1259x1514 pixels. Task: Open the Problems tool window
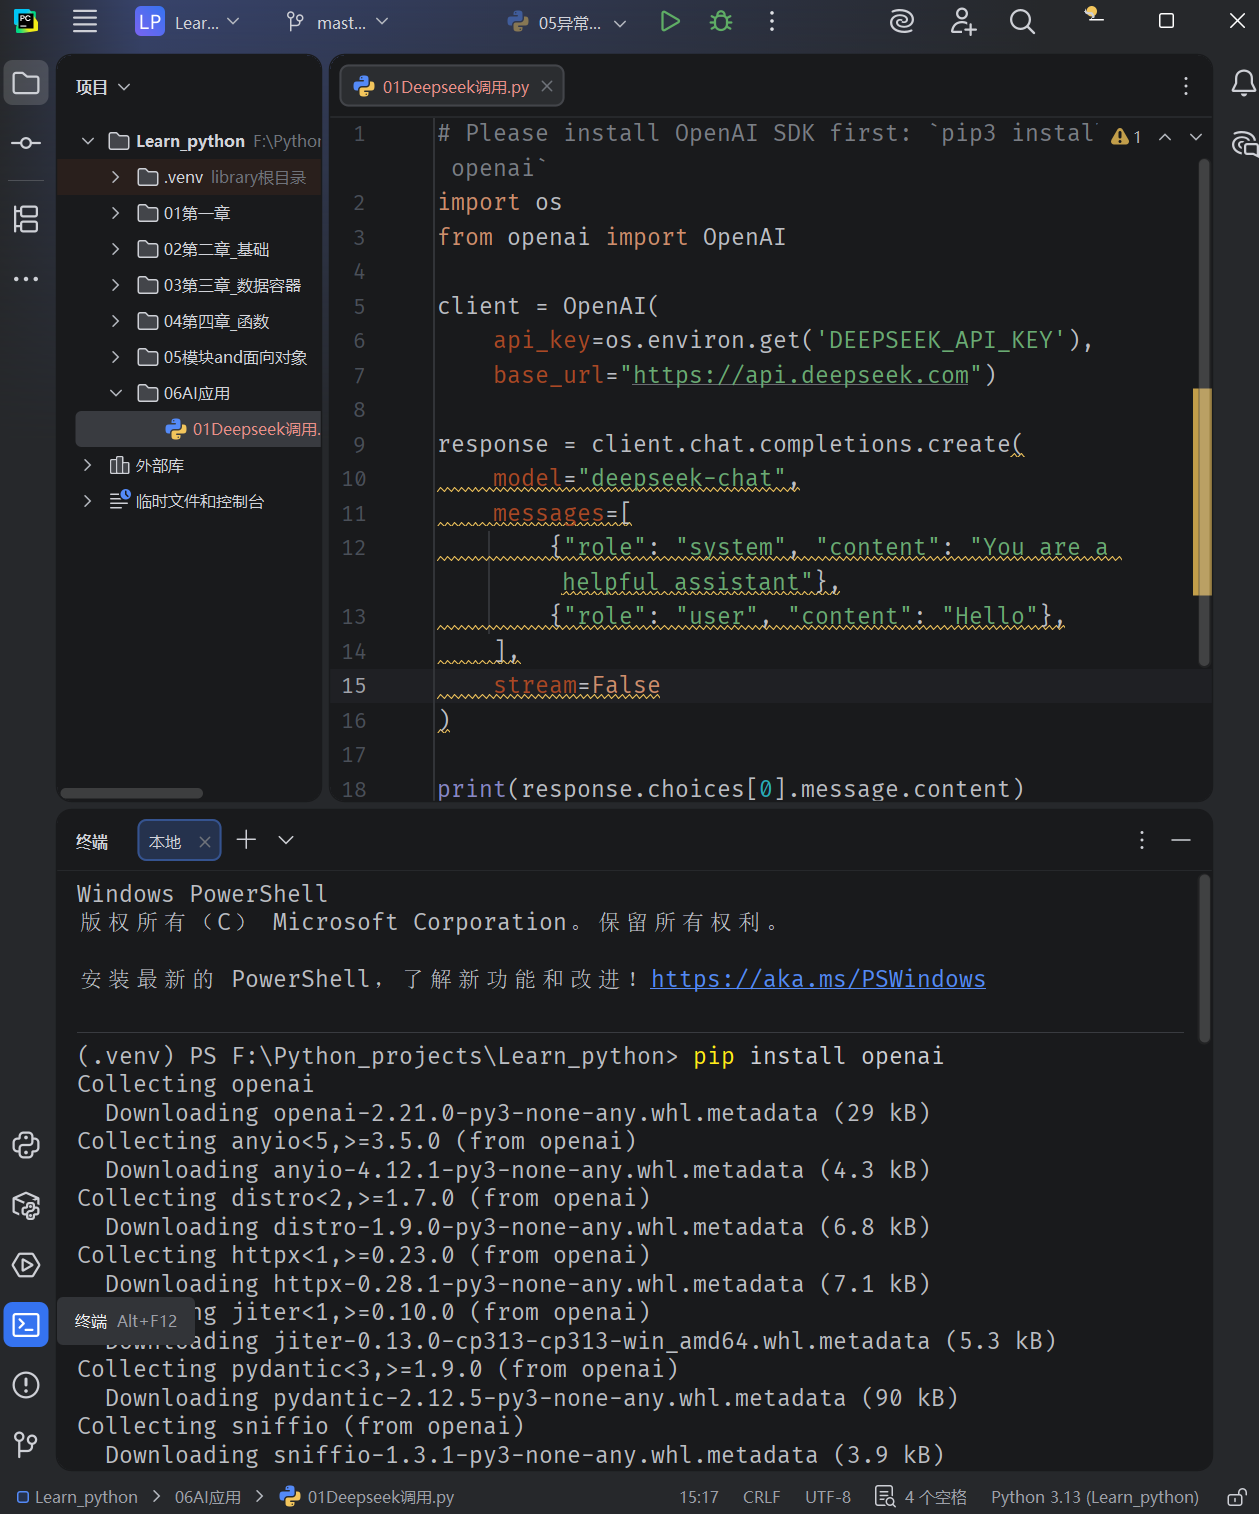[26, 1385]
